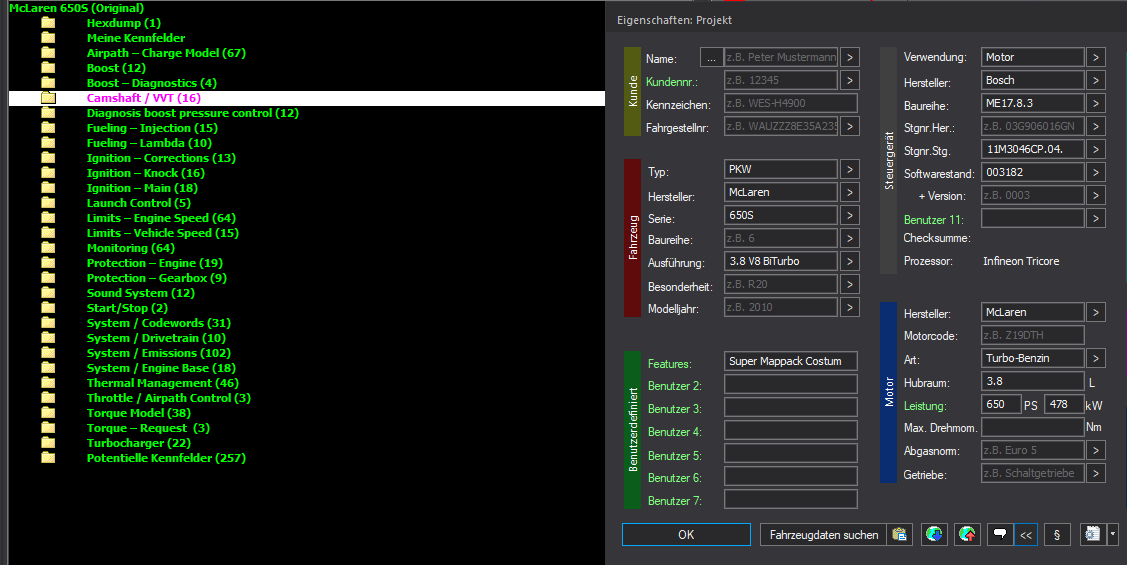Open the dropdown arrow next to document icon
Screen dimensions: 1127x565
(x=1113, y=534)
